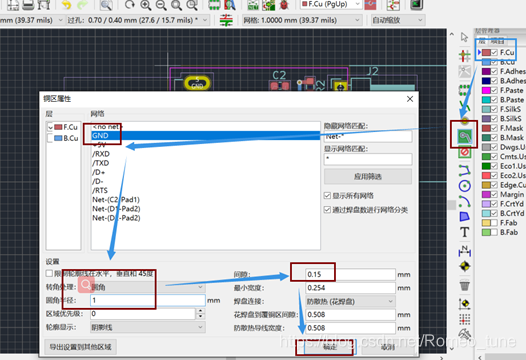The image size is (526, 360).
Task: Toggle the track width auto icon
Action: coord(226,20)
